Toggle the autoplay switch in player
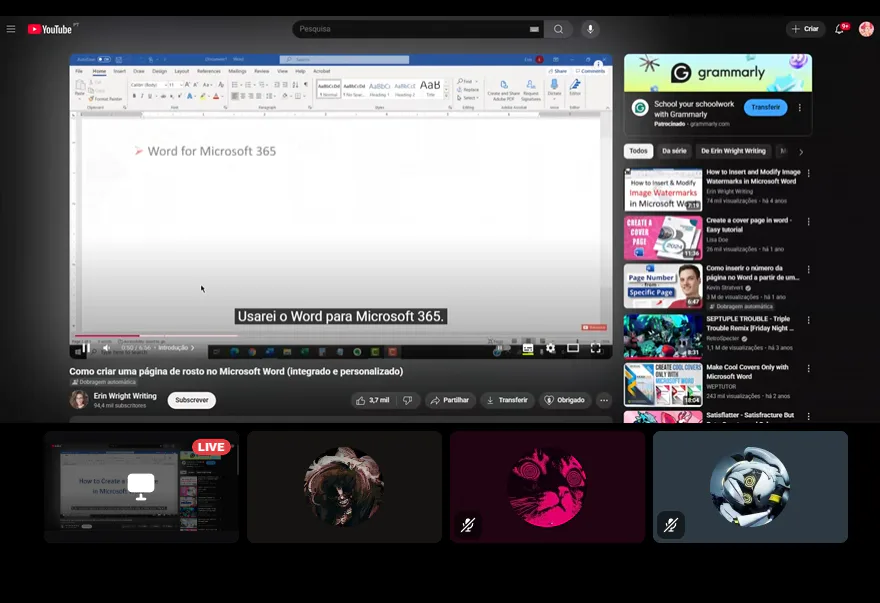 click(502, 349)
